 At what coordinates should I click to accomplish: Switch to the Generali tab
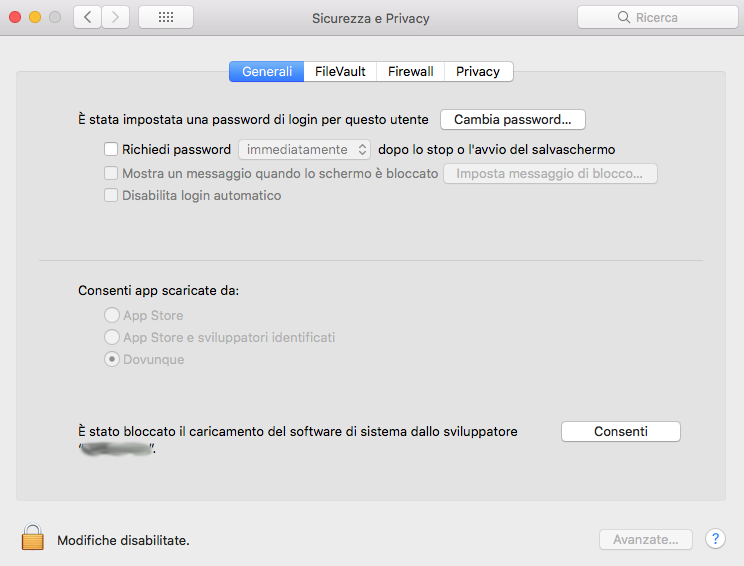267,72
